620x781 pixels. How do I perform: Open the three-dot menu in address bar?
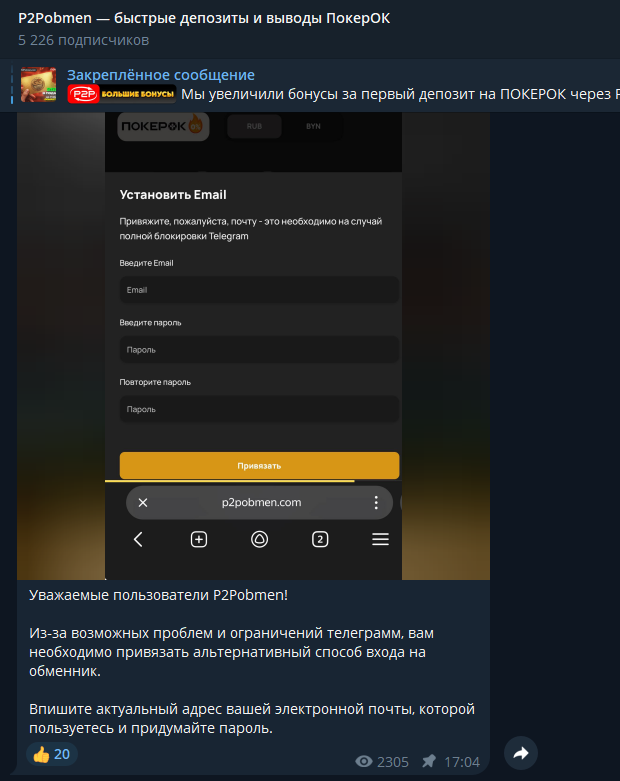(x=376, y=503)
